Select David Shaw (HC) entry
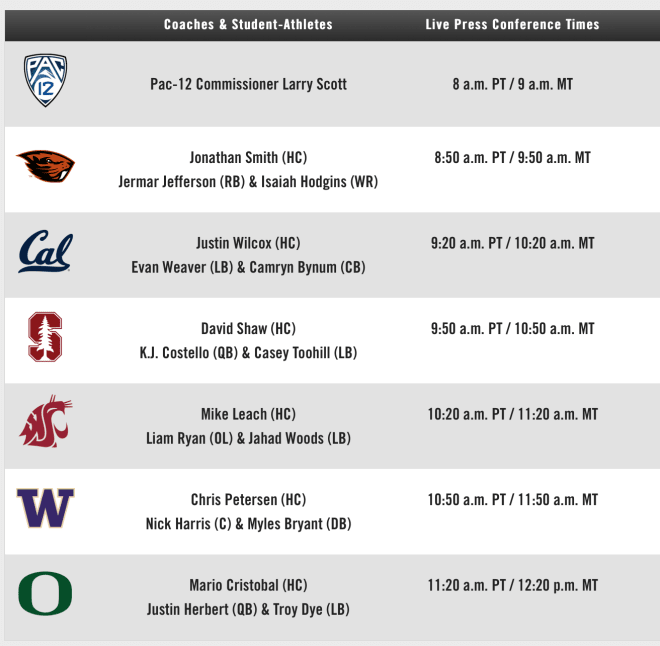 [248, 329]
